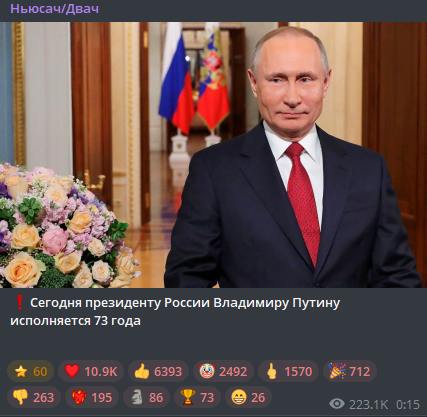The width and height of the screenshot is (427, 417).
Task: Click the middle finger reaction 1570
Action: (289, 371)
